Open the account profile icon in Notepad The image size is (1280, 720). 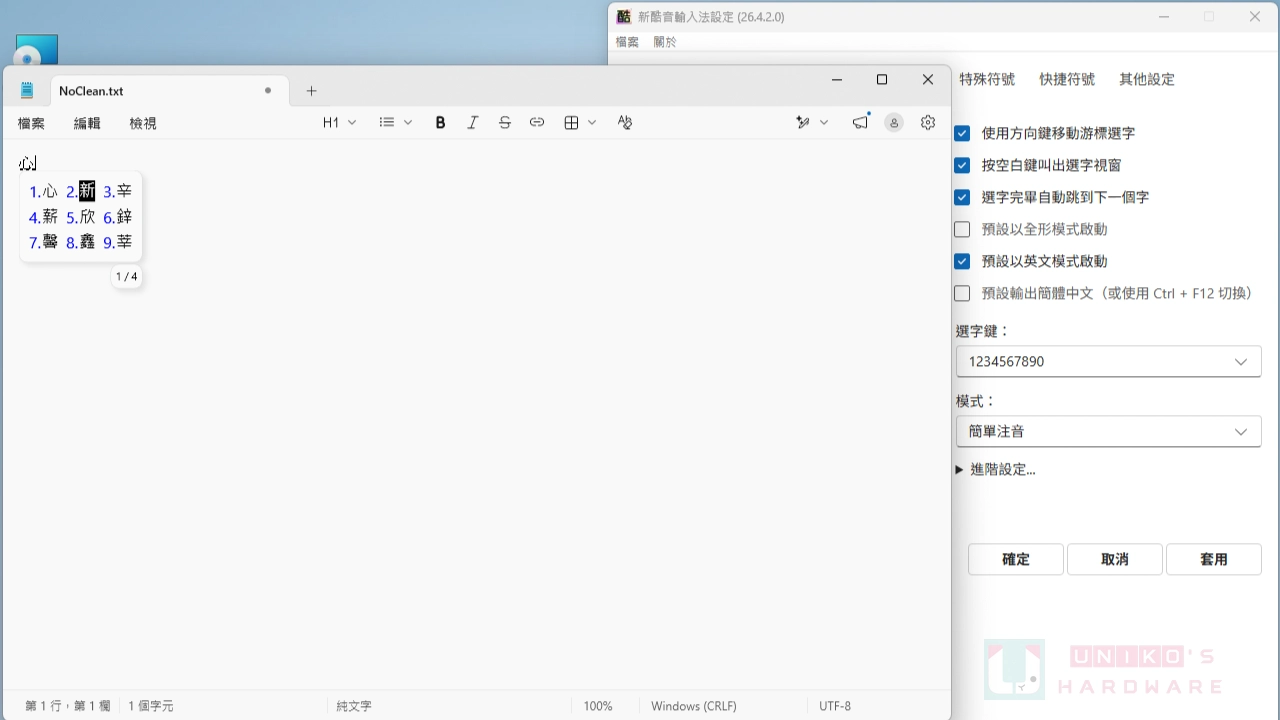pyautogui.click(x=894, y=122)
